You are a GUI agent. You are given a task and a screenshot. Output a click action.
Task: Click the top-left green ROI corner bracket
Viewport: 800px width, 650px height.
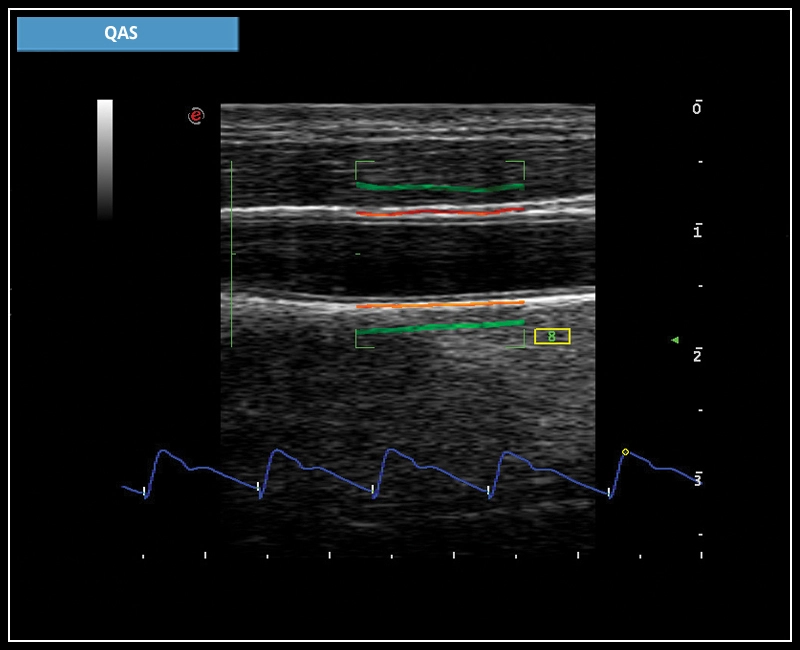(x=360, y=165)
